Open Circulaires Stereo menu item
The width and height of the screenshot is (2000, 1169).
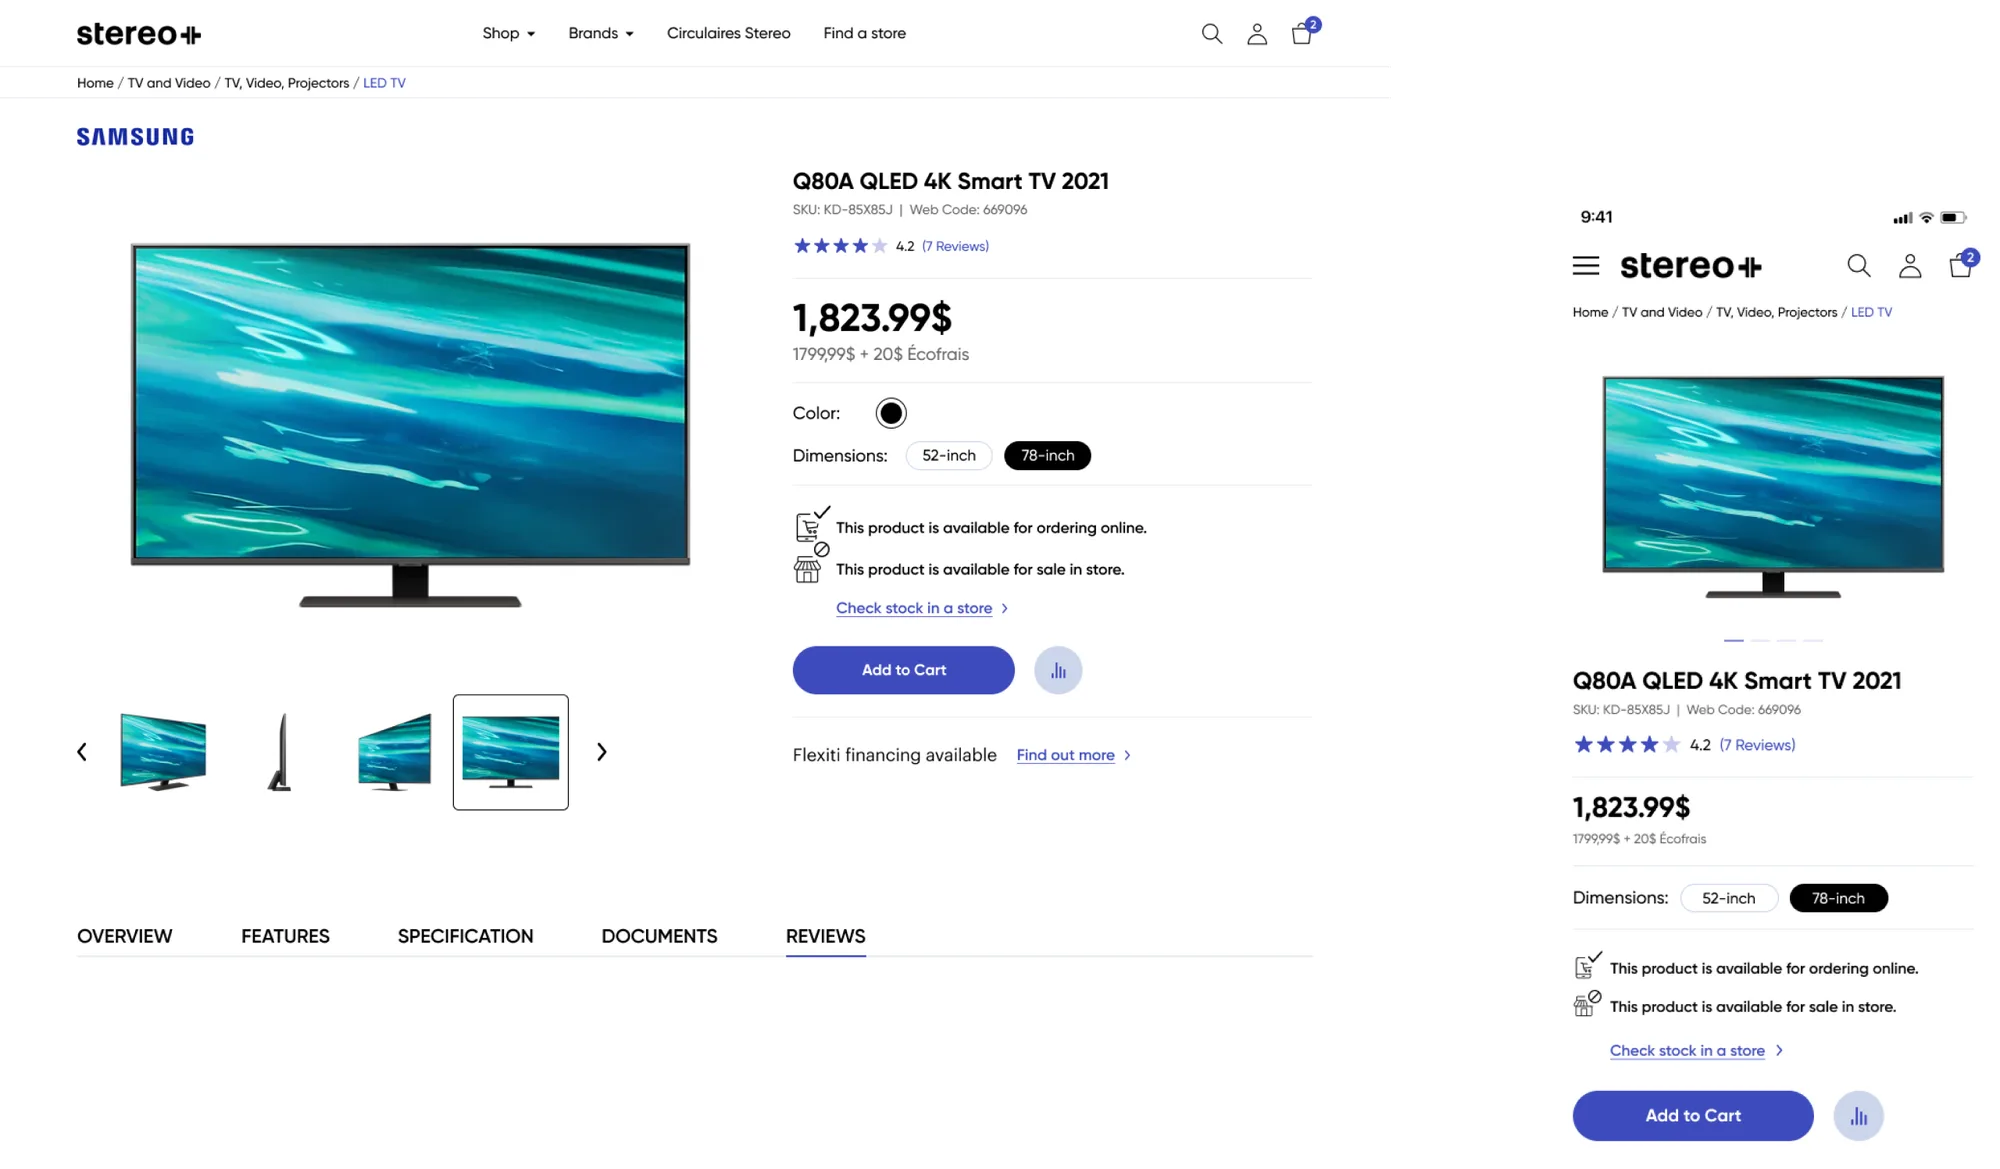(x=729, y=34)
